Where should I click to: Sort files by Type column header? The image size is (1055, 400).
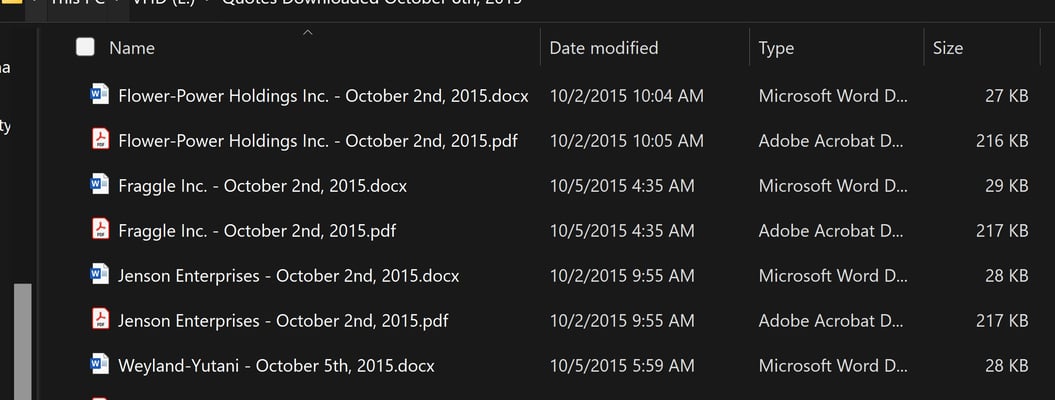coord(776,48)
